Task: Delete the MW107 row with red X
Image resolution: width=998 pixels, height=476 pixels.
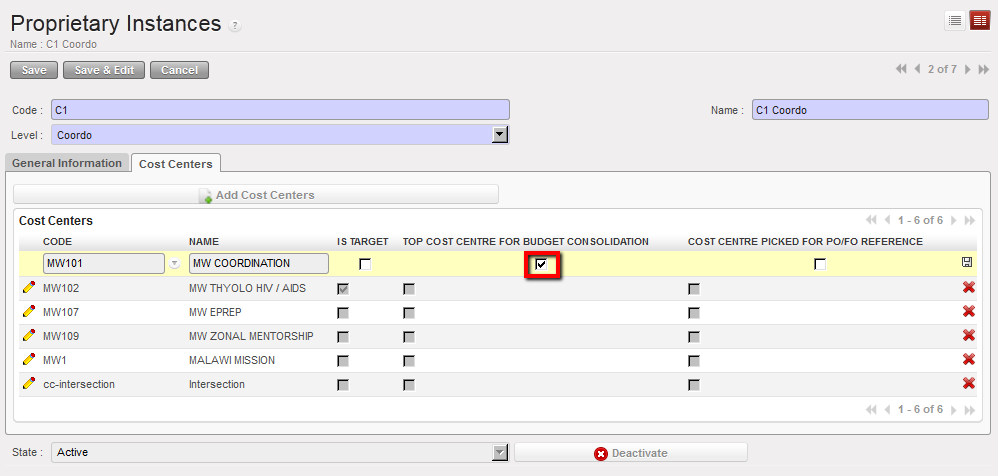Action: (968, 312)
